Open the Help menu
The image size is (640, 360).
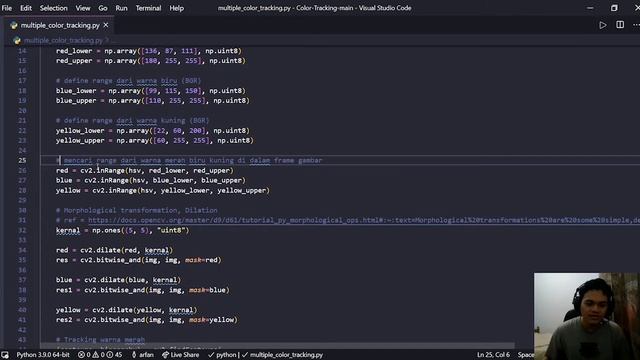coord(176,8)
